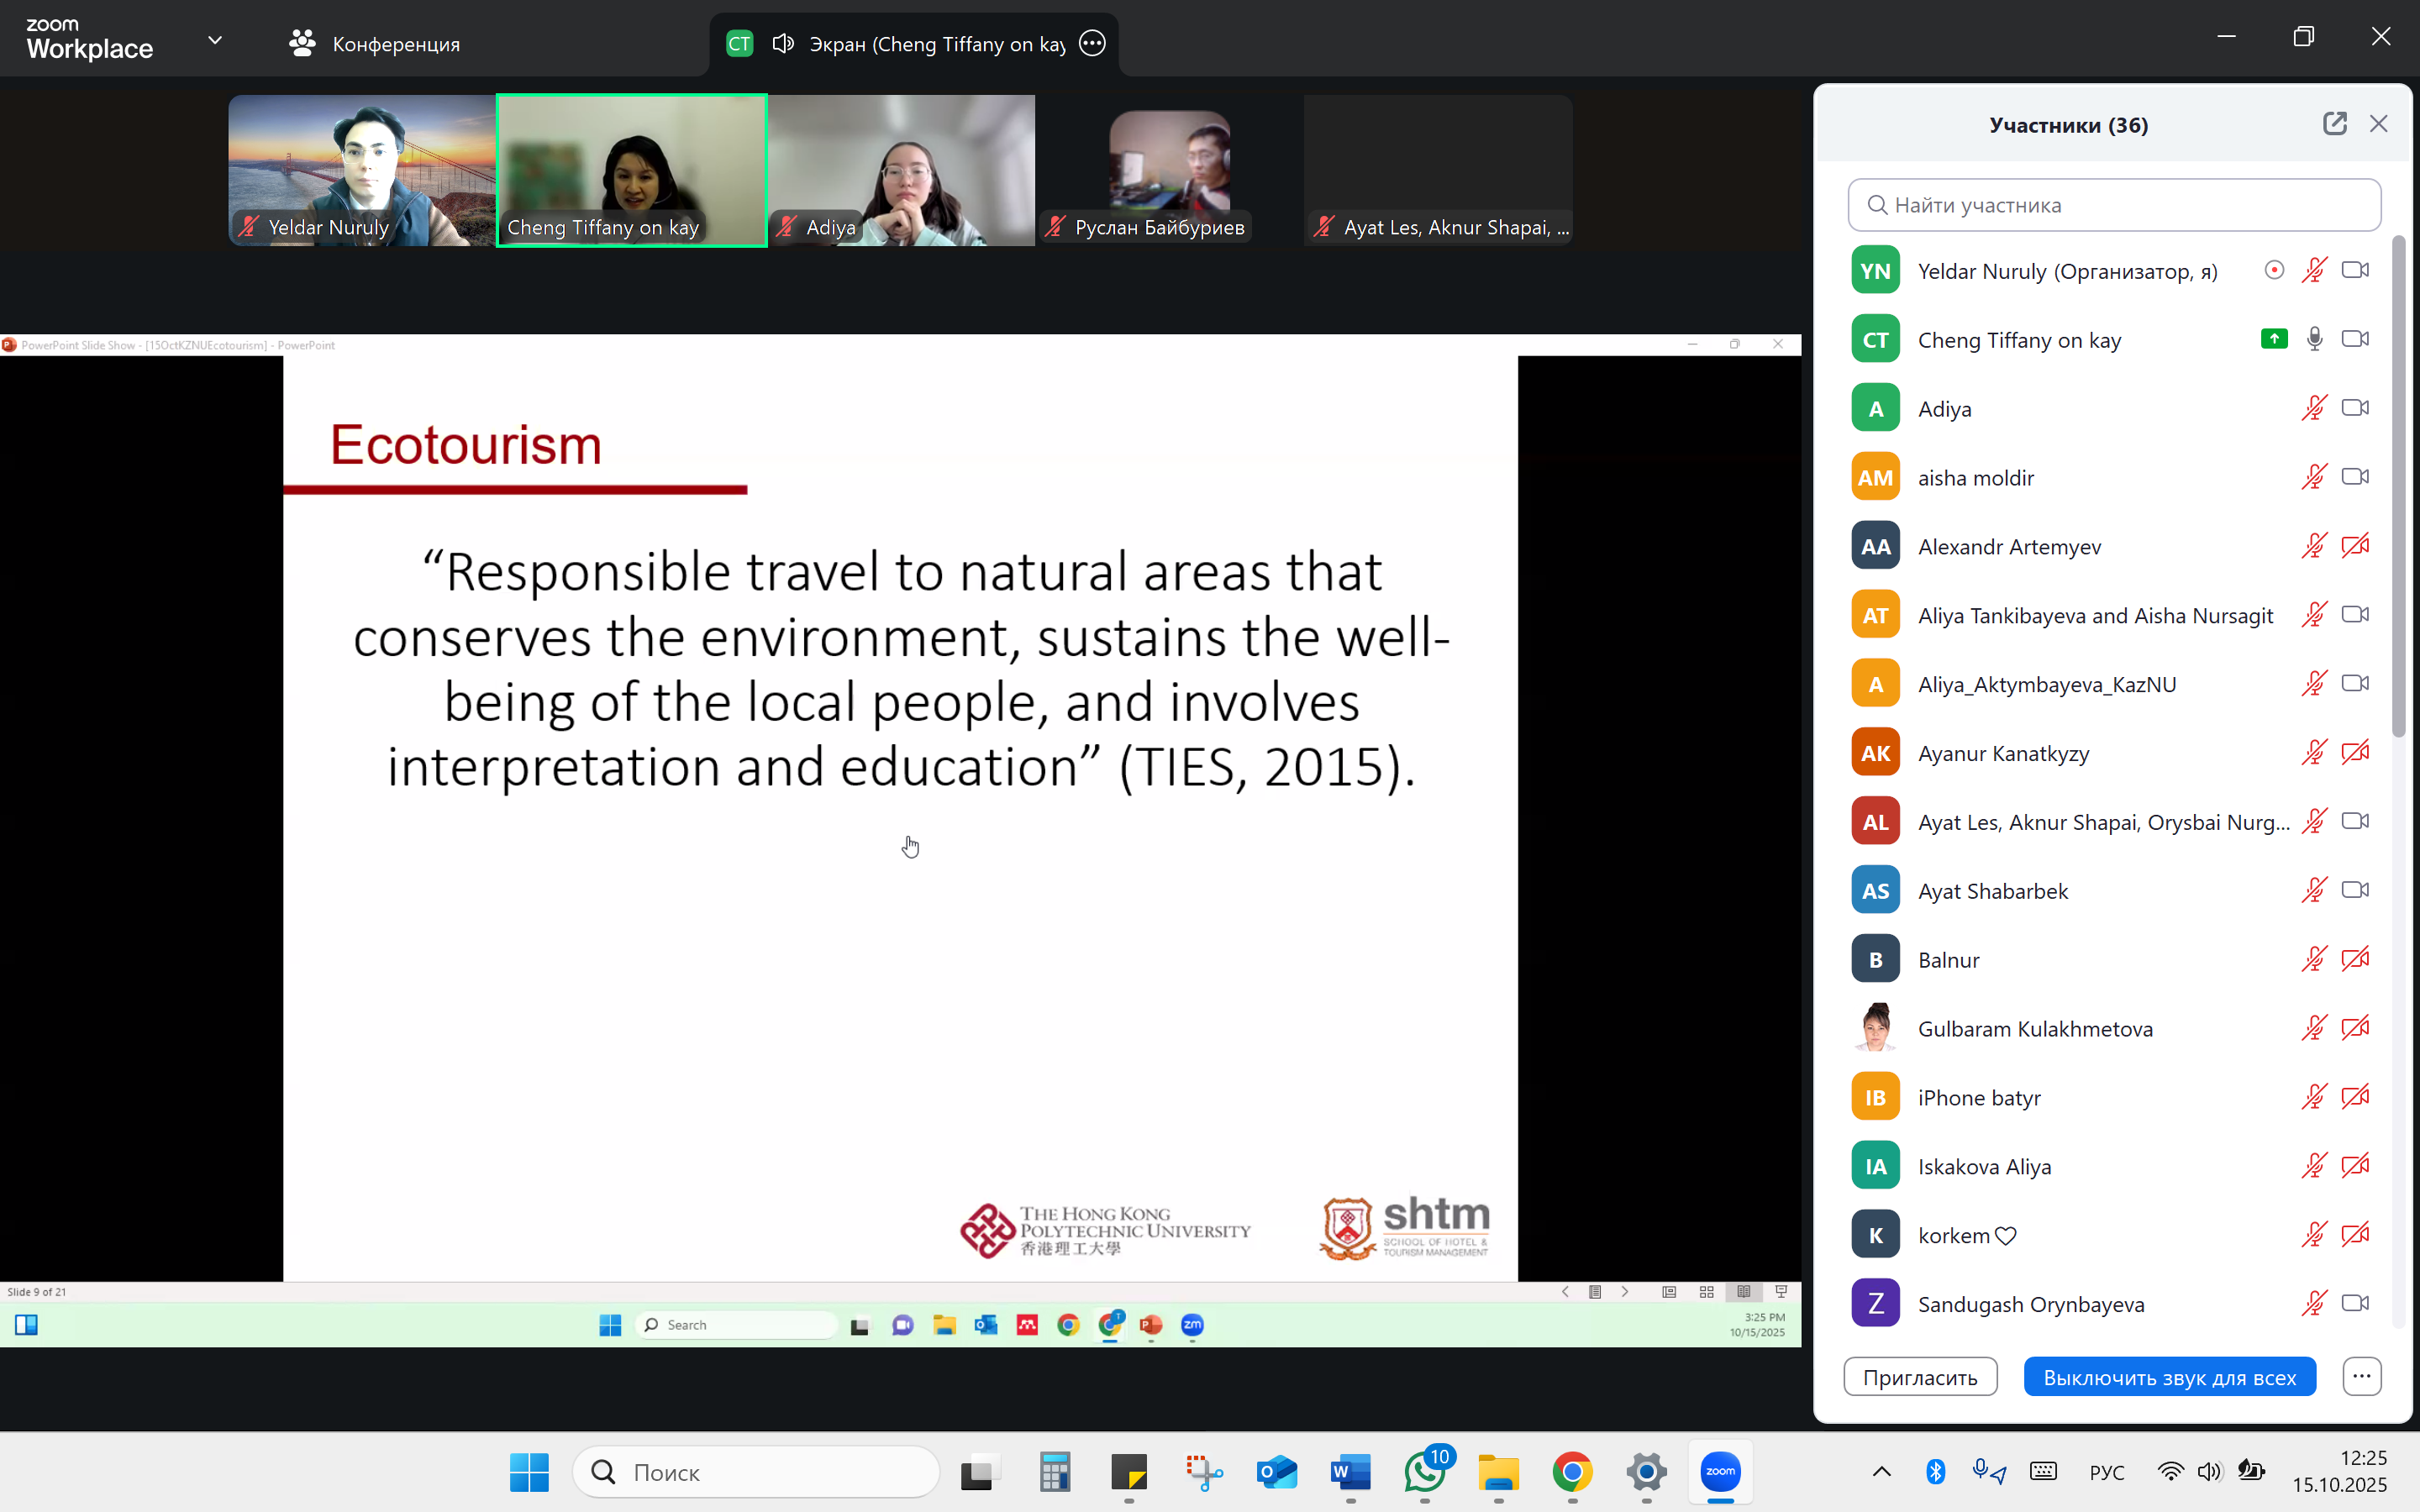
Task: Click the speaker icon in share tab
Action: pyautogui.click(x=783, y=44)
